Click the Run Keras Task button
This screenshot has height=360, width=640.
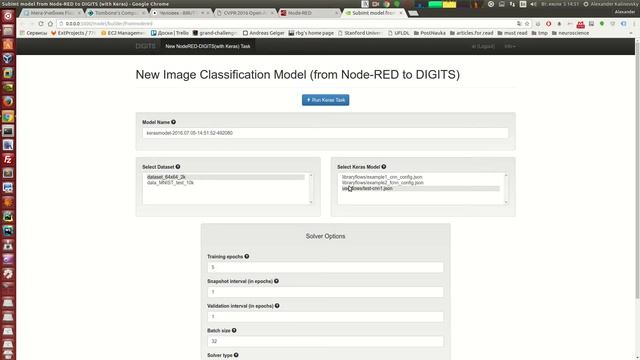pos(325,100)
